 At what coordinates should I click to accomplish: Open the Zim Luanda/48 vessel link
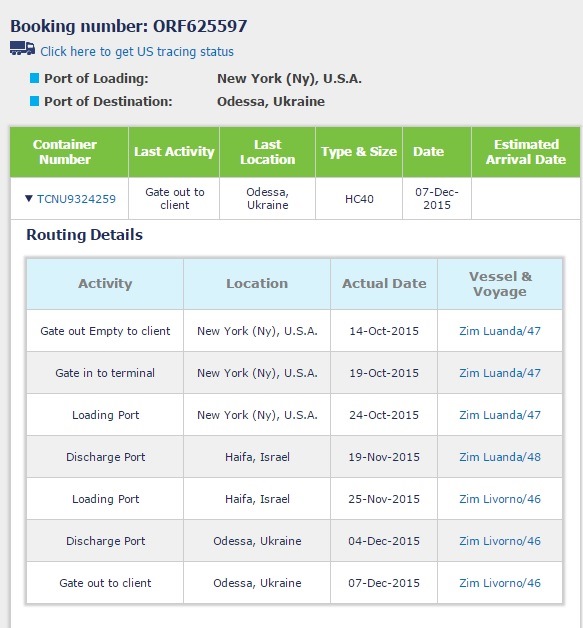point(500,457)
